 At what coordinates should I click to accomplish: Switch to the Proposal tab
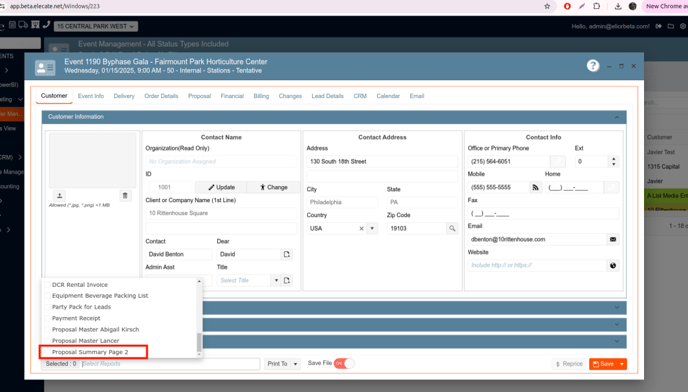199,96
